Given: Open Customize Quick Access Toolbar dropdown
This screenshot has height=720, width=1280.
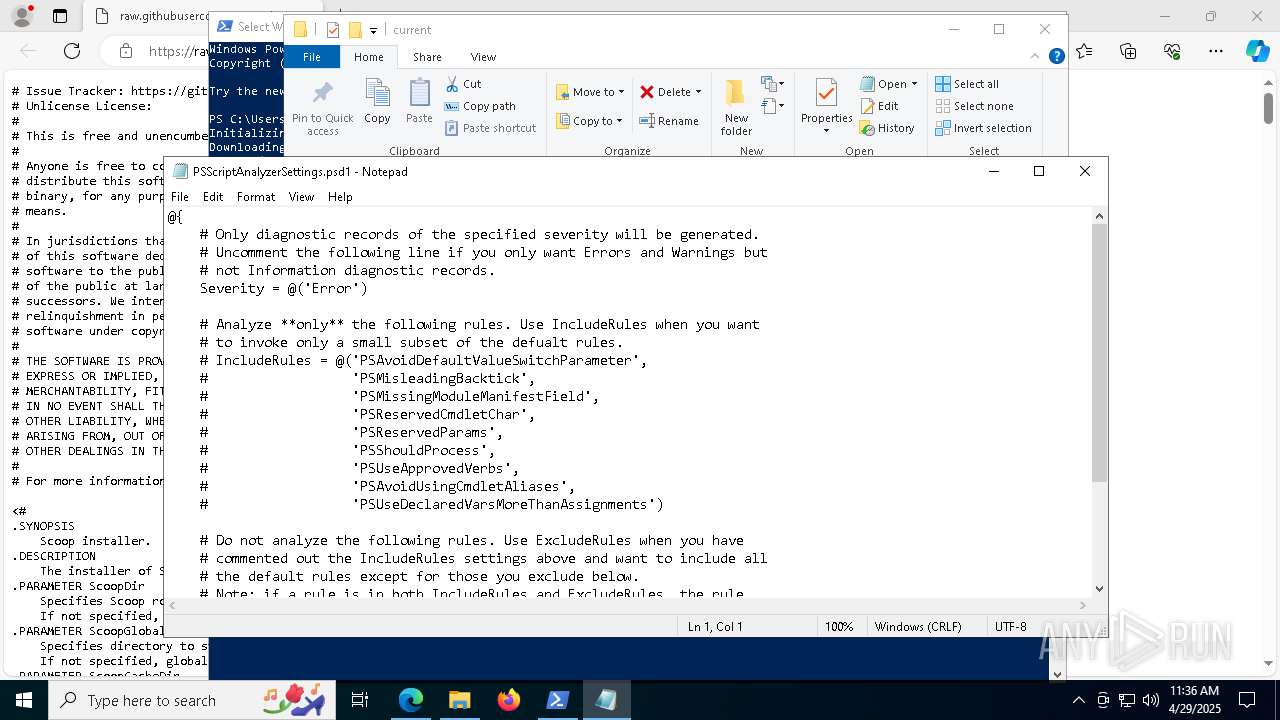Looking at the screenshot, I should pyautogui.click(x=373, y=30).
